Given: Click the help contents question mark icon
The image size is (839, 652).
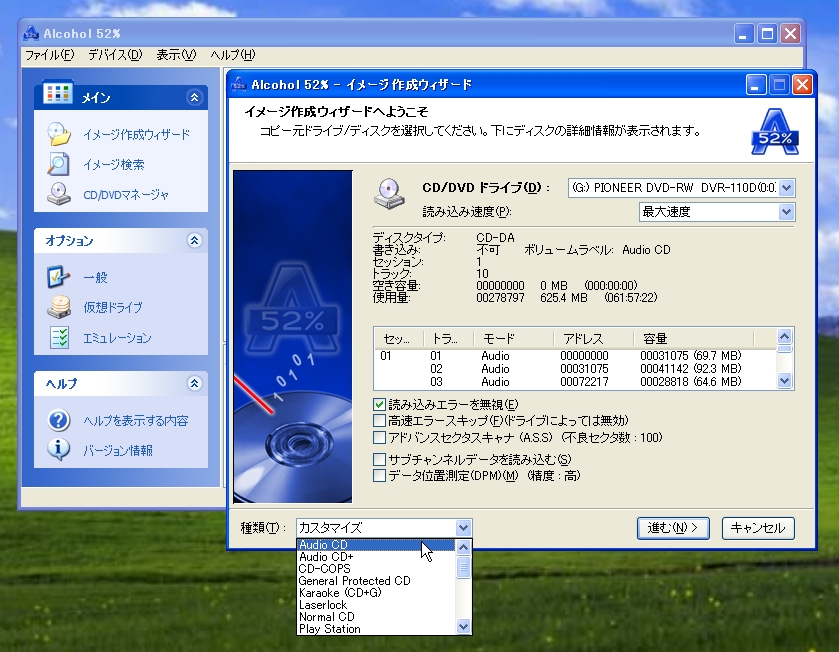Looking at the screenshot, I should (x=59, y=420).
